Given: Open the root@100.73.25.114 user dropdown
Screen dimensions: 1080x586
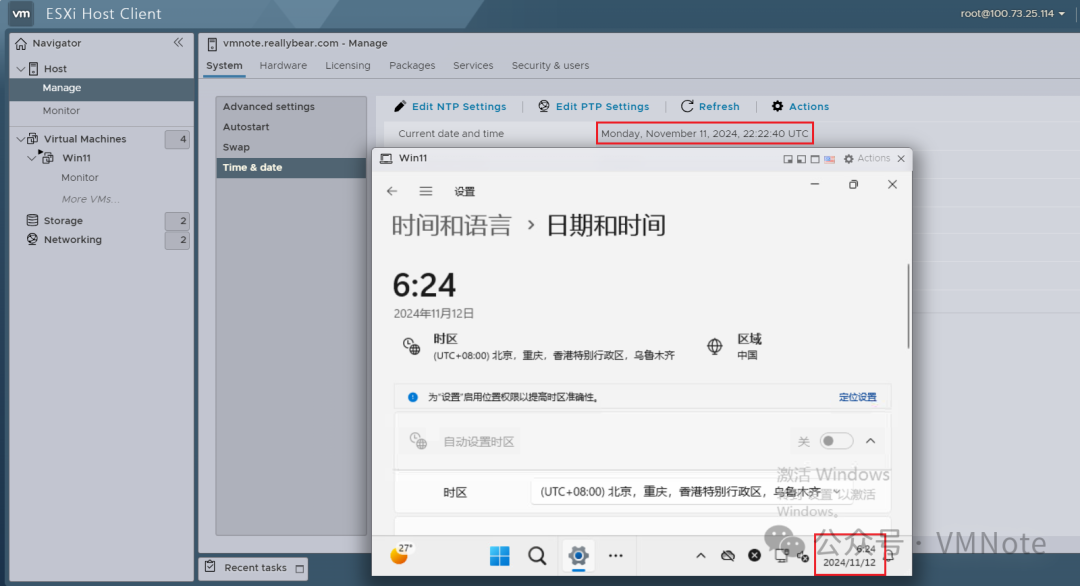Looking at the screenshot, I should click(1012, 13).
